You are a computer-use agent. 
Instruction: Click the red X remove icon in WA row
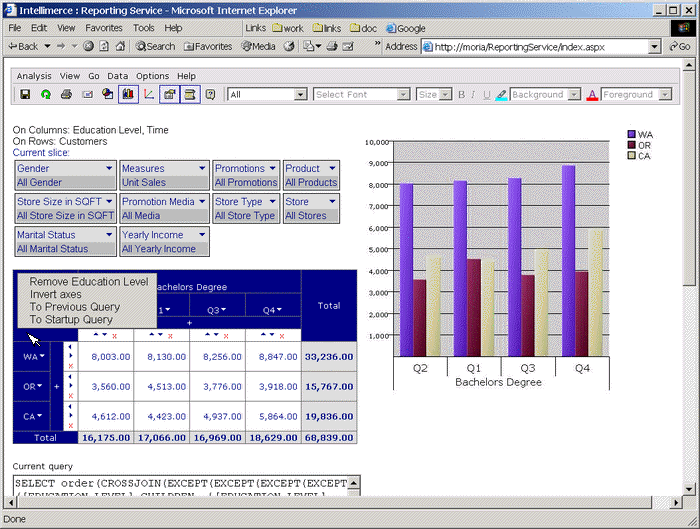tap(71, 366)
